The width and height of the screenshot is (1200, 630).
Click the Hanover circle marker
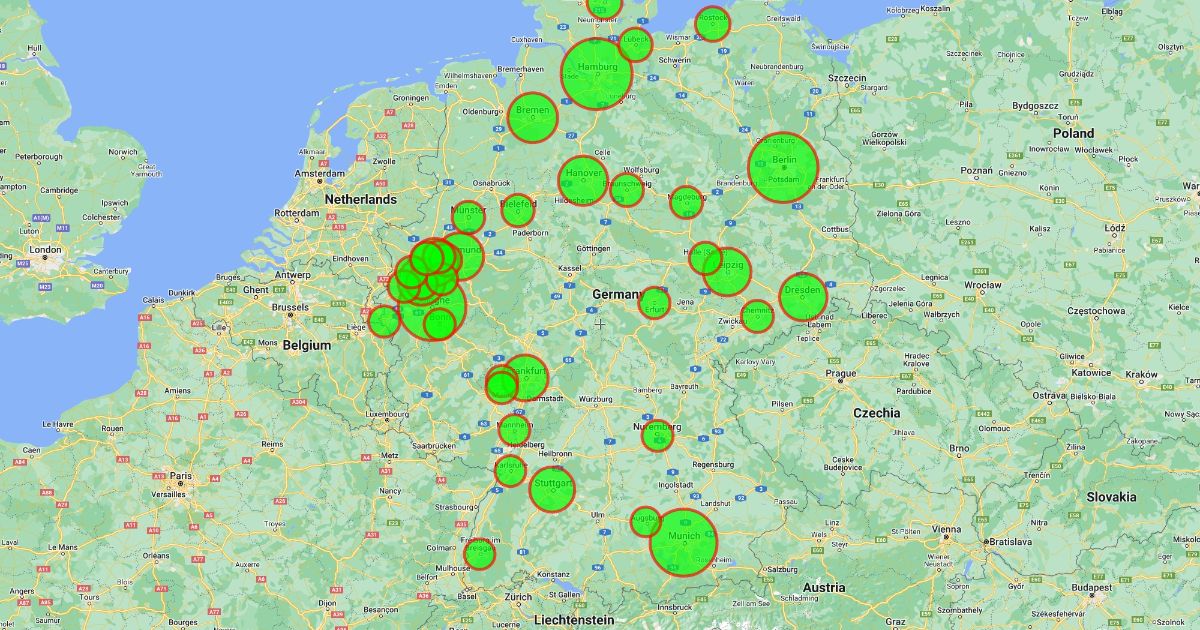coord(583,180)
